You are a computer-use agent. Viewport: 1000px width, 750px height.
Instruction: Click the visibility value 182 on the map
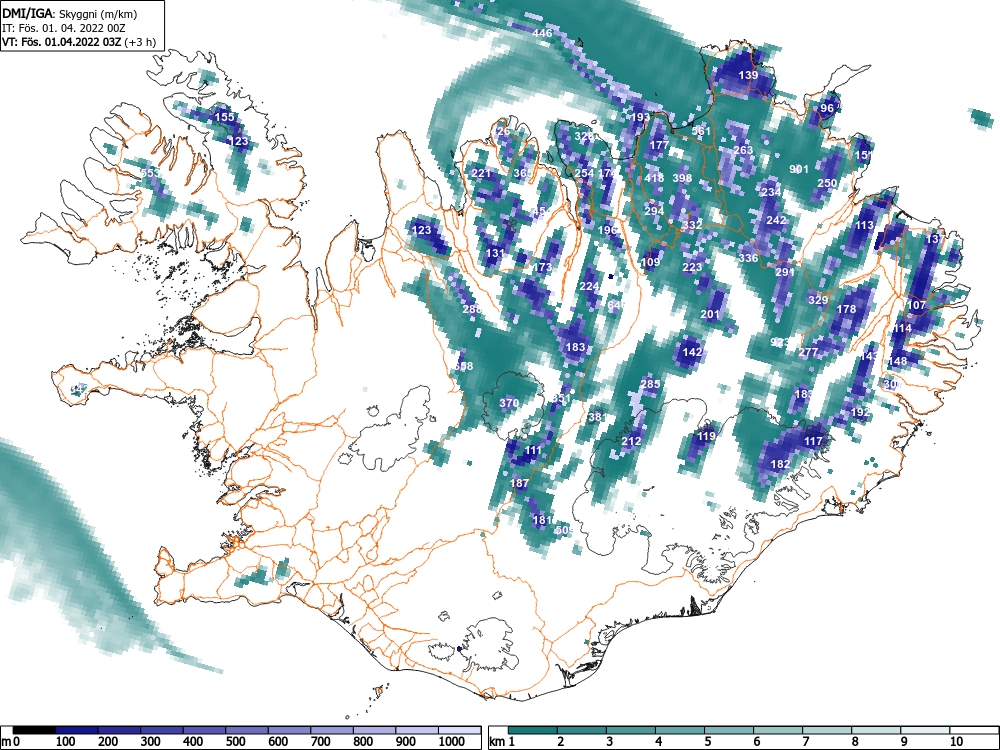tap(781, 464)
